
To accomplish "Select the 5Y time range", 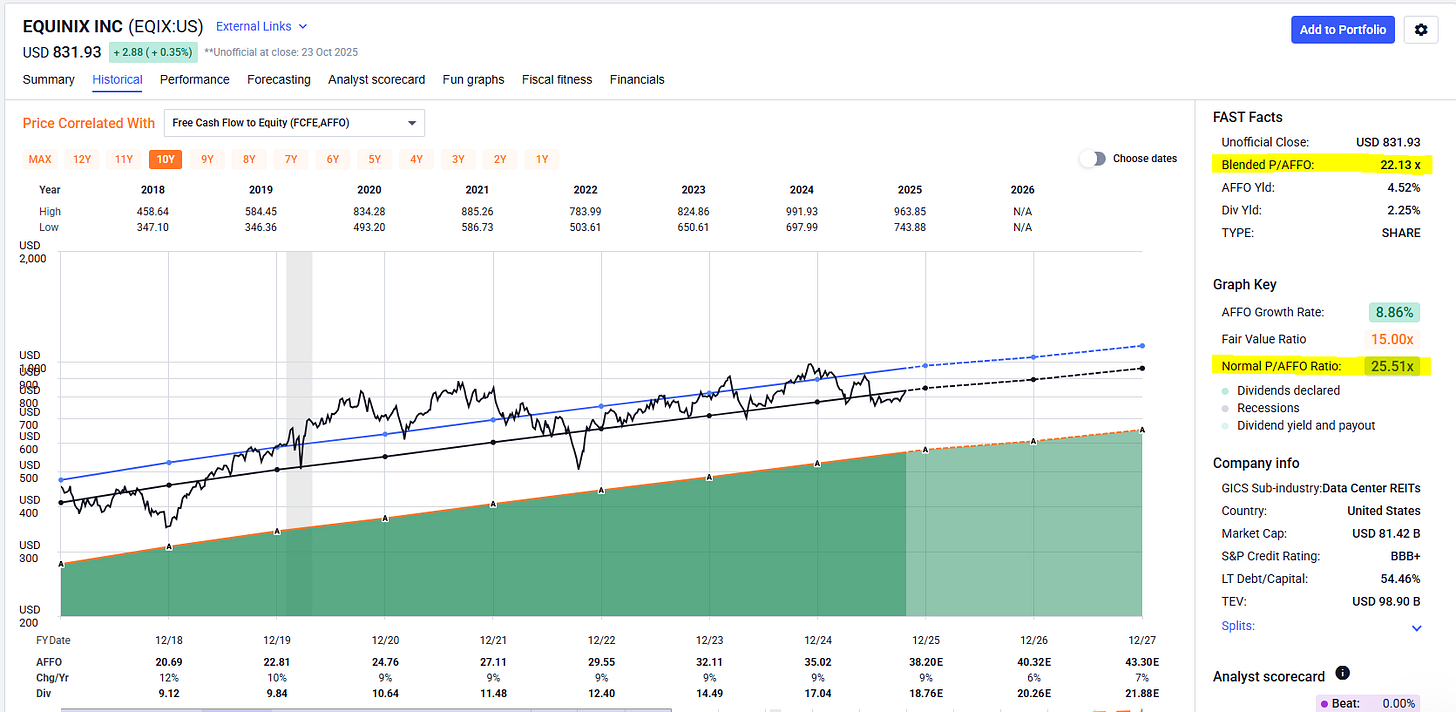I will pyautogui.click(x=375, y=159).
